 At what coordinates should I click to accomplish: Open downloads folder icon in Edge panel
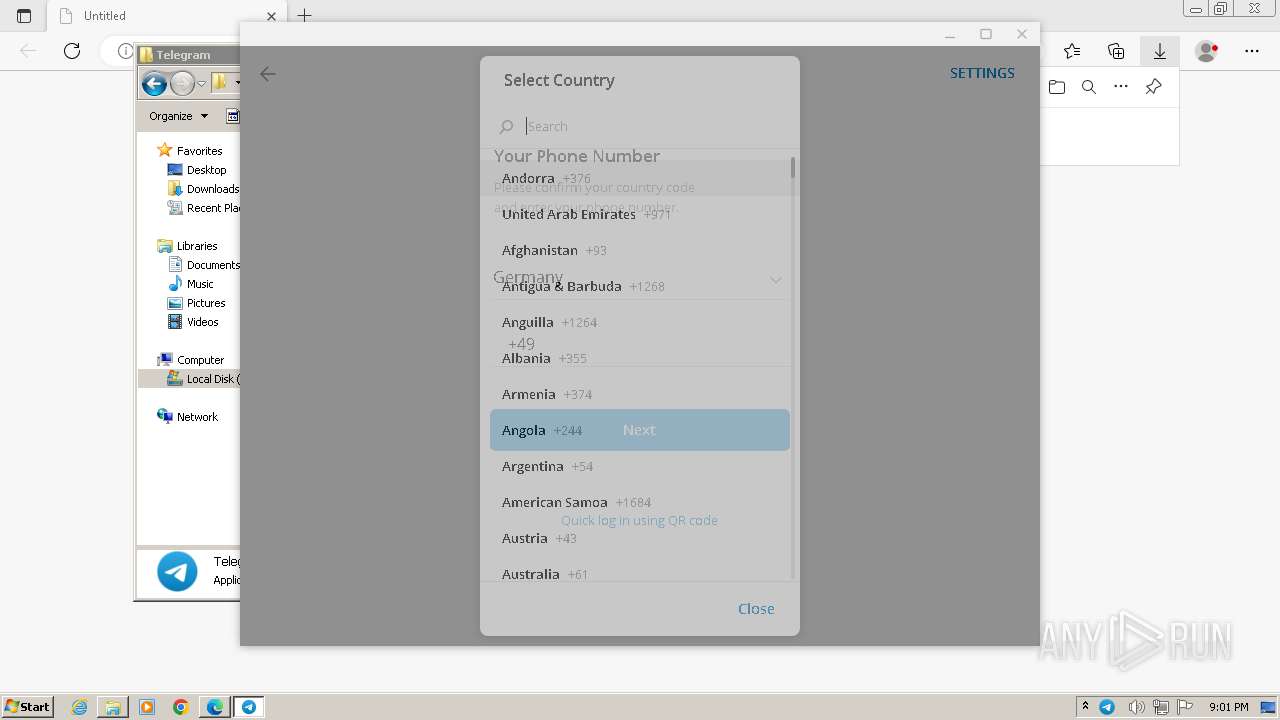pos(1057,87)
